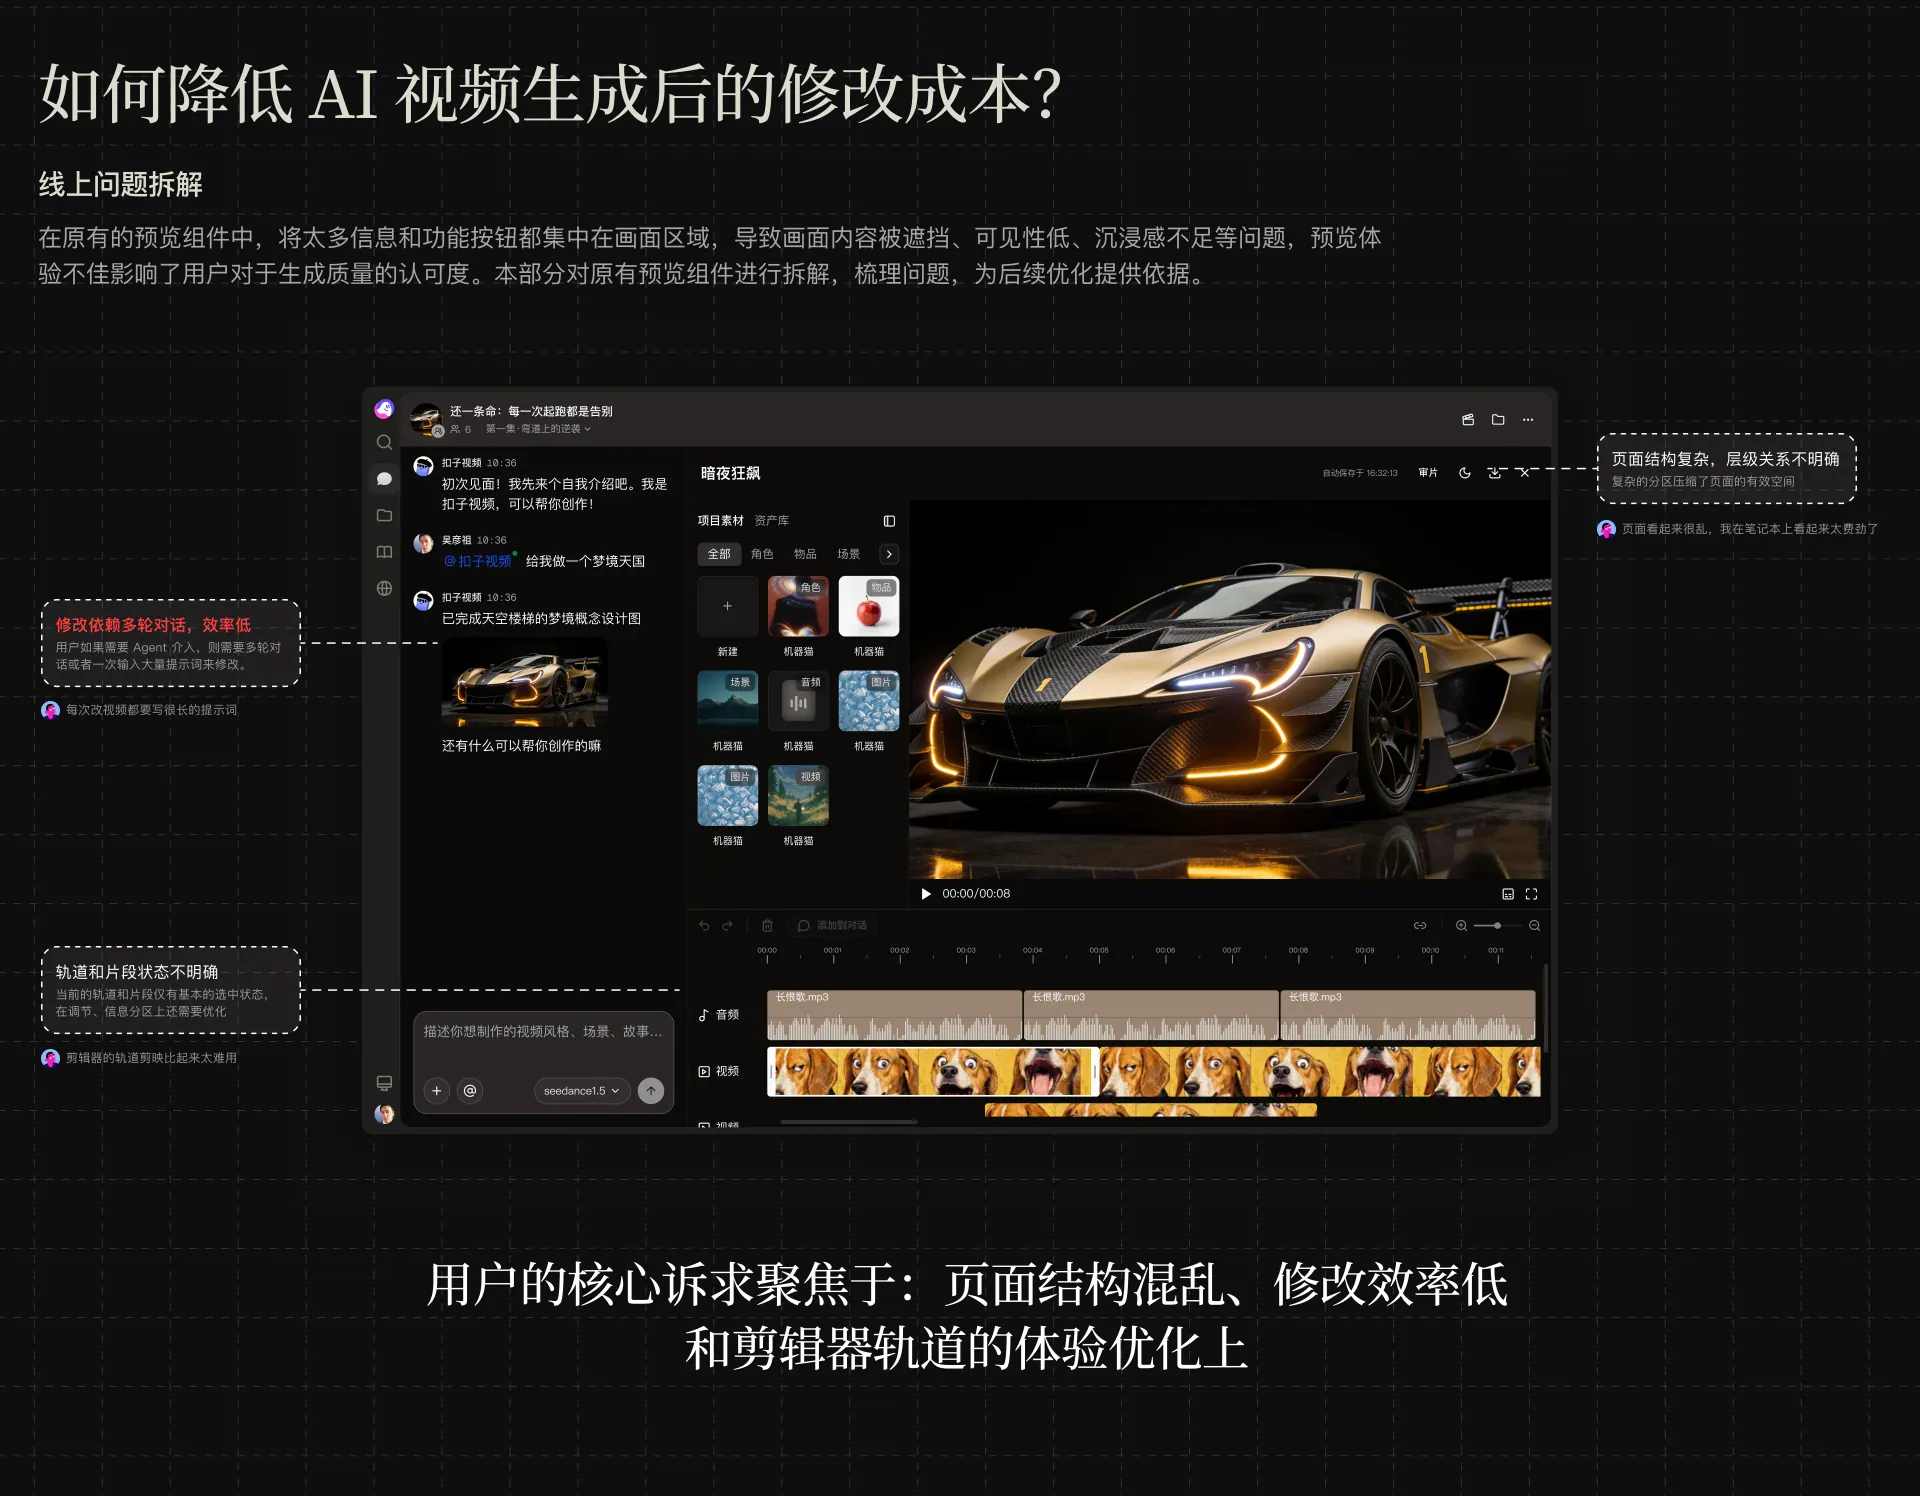Open the book icon in left sidebar
The height and width of the screenshot is (1496, 1920).
click(384, 552)
